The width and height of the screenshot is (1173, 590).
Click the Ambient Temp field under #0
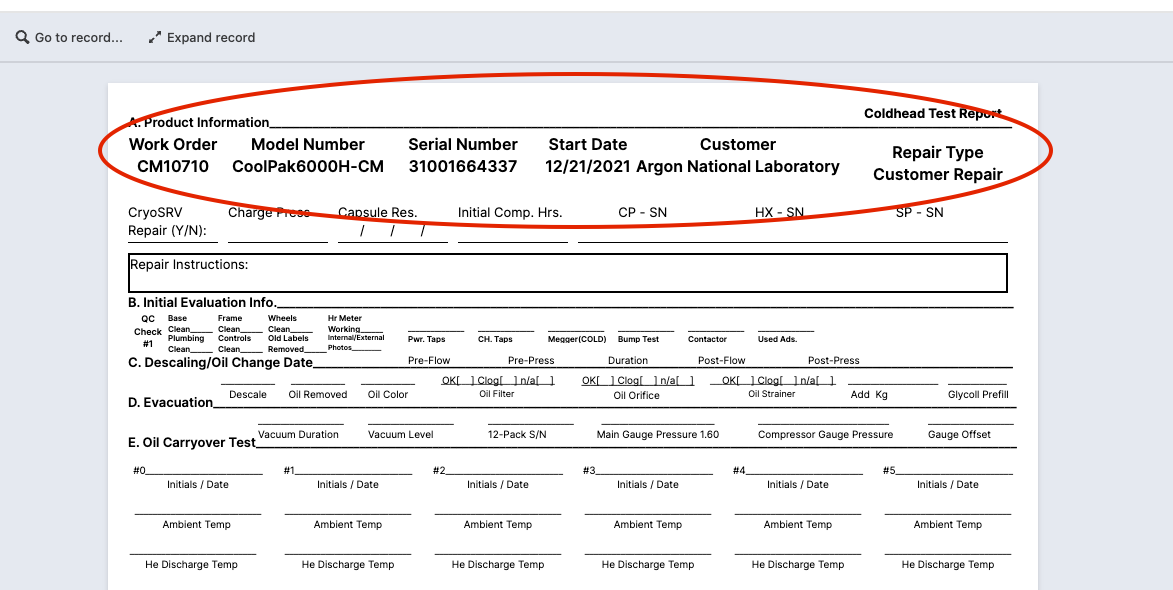(x=196, y=512)
